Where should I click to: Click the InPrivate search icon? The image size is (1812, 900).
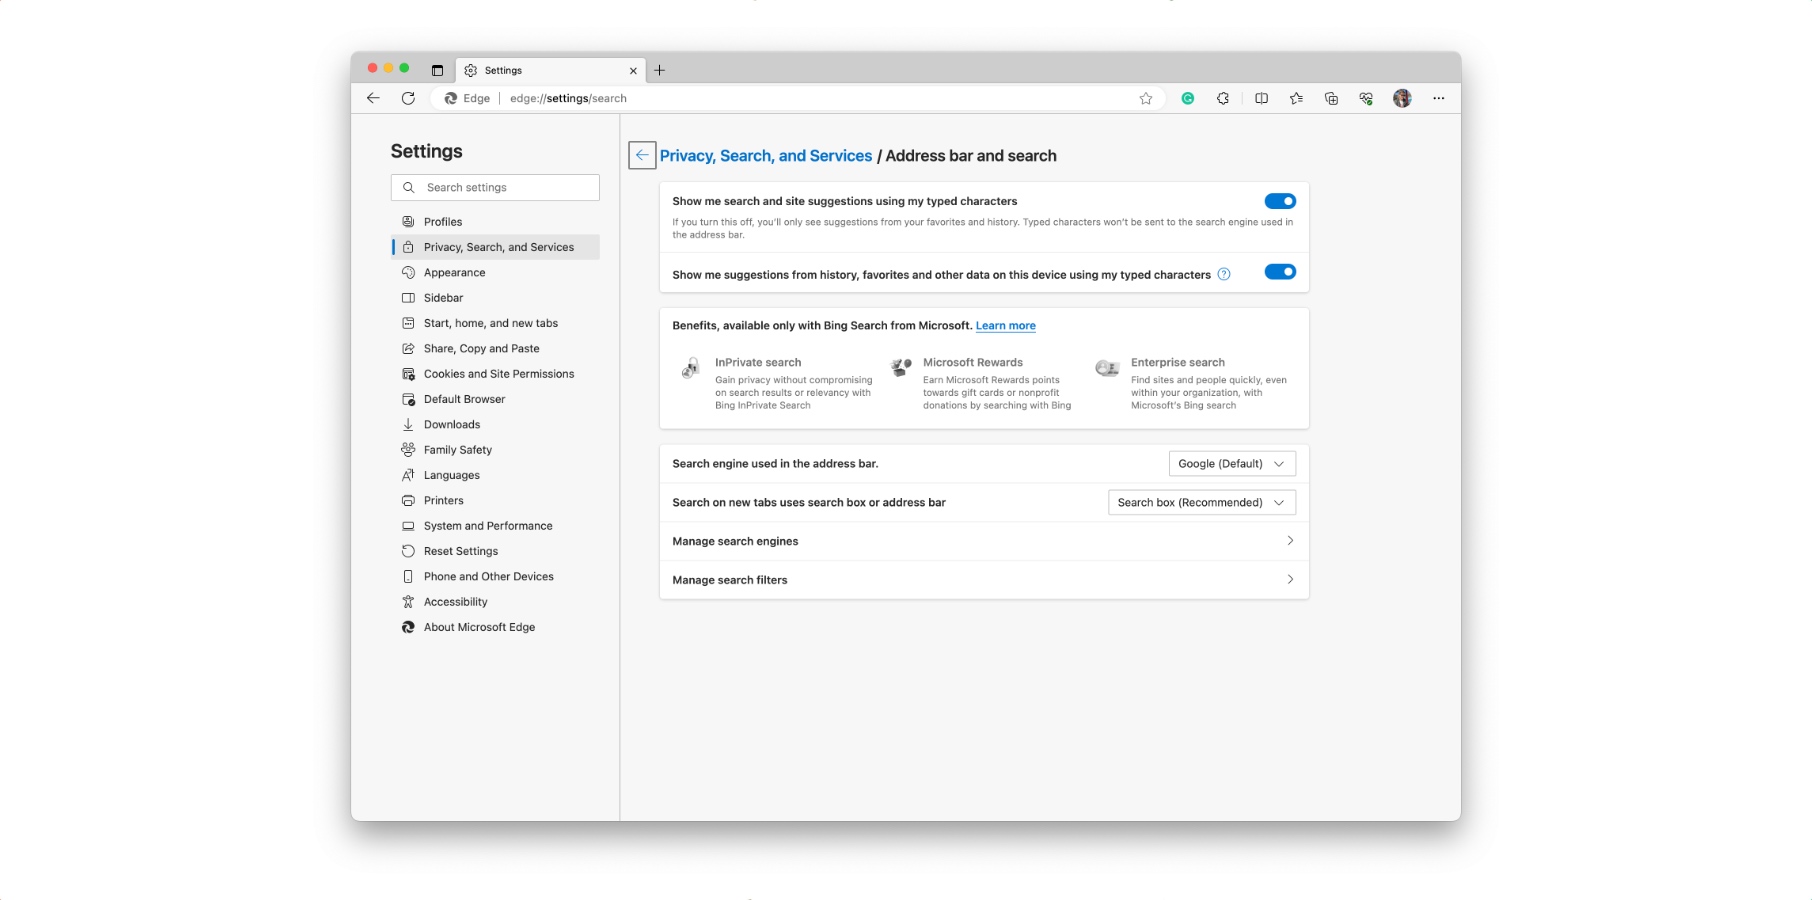pyautogui.click(x=690, y=368)
